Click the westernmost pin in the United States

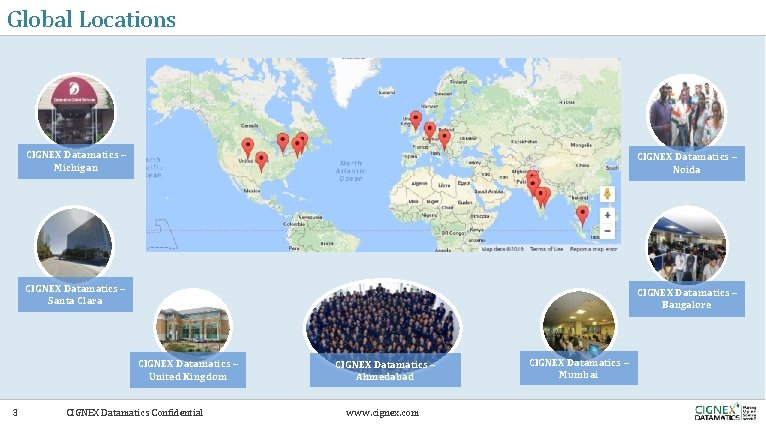click(x=248, y=148)
